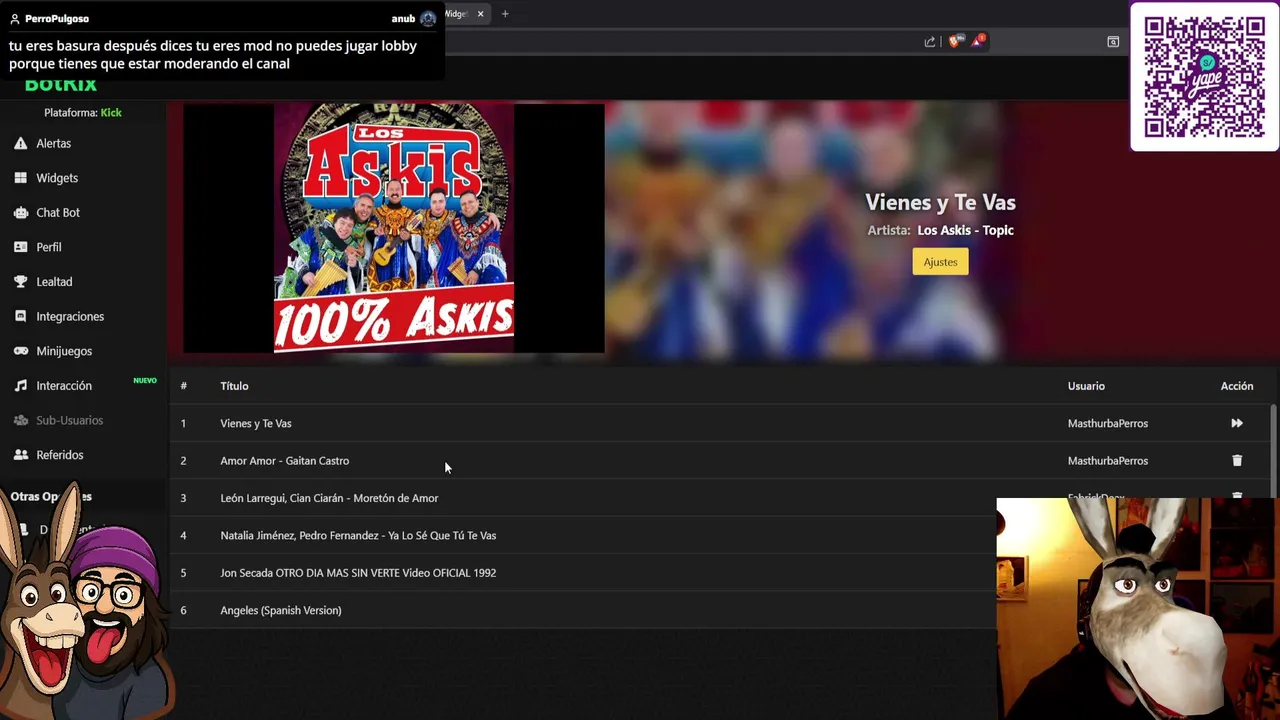Click the browser sidebar panel icon
Image resolution: width=1280 pixels, height=720 pixels.
click(1113, 41)
